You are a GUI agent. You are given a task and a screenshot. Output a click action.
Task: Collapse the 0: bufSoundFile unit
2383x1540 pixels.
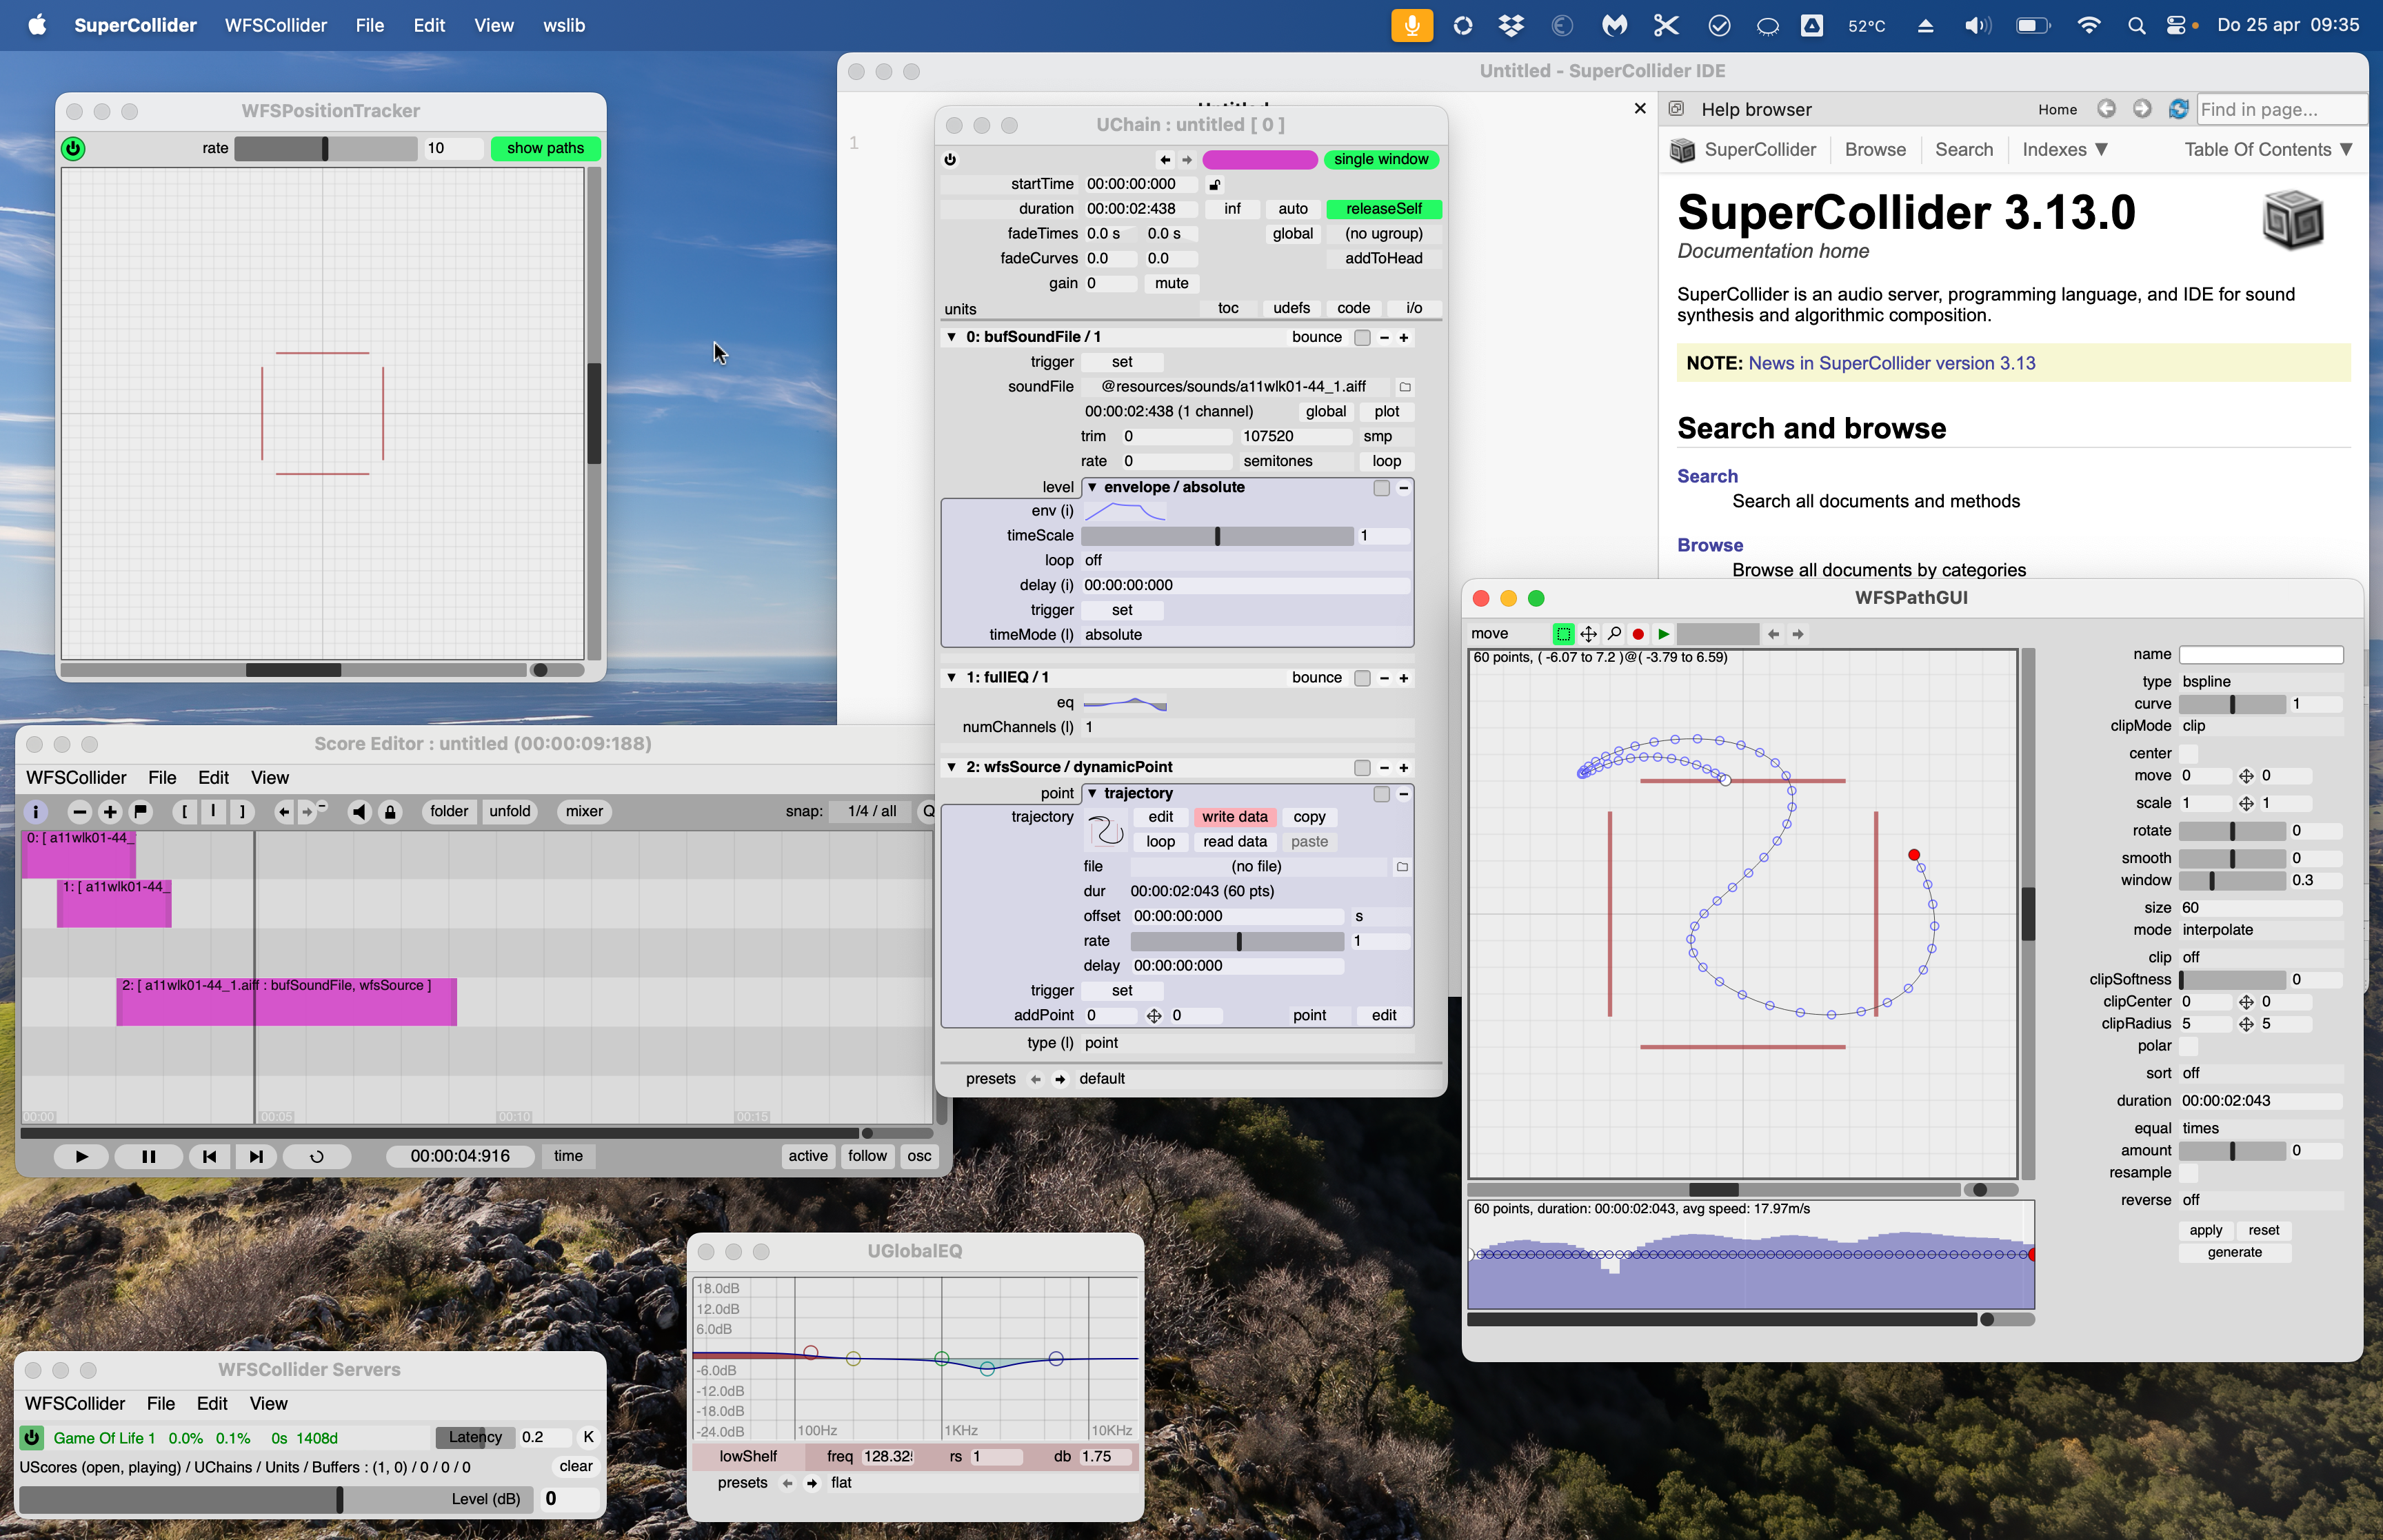pyautogui.click(x=951, y=338)
